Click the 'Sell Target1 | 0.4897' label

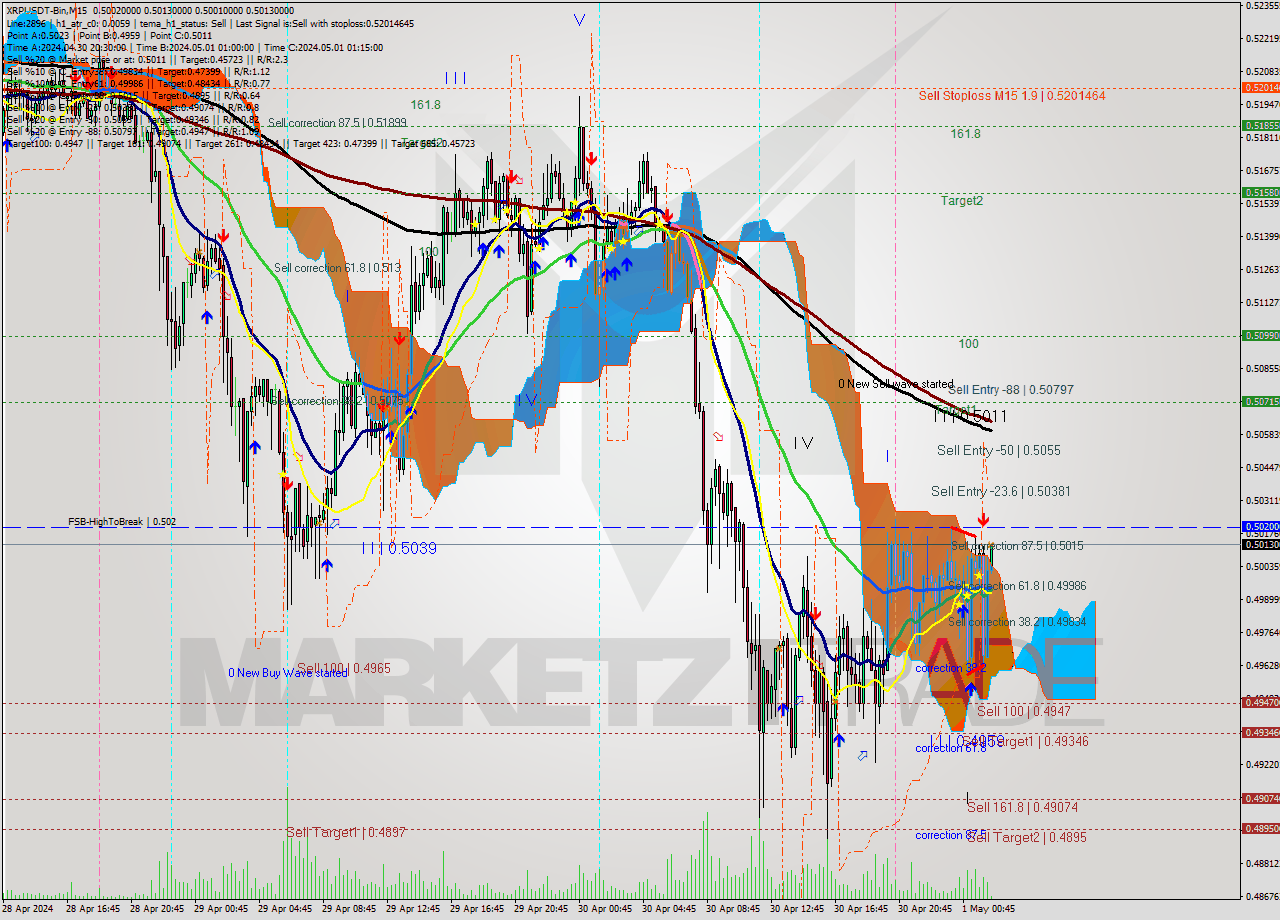(x=345, y=832)
